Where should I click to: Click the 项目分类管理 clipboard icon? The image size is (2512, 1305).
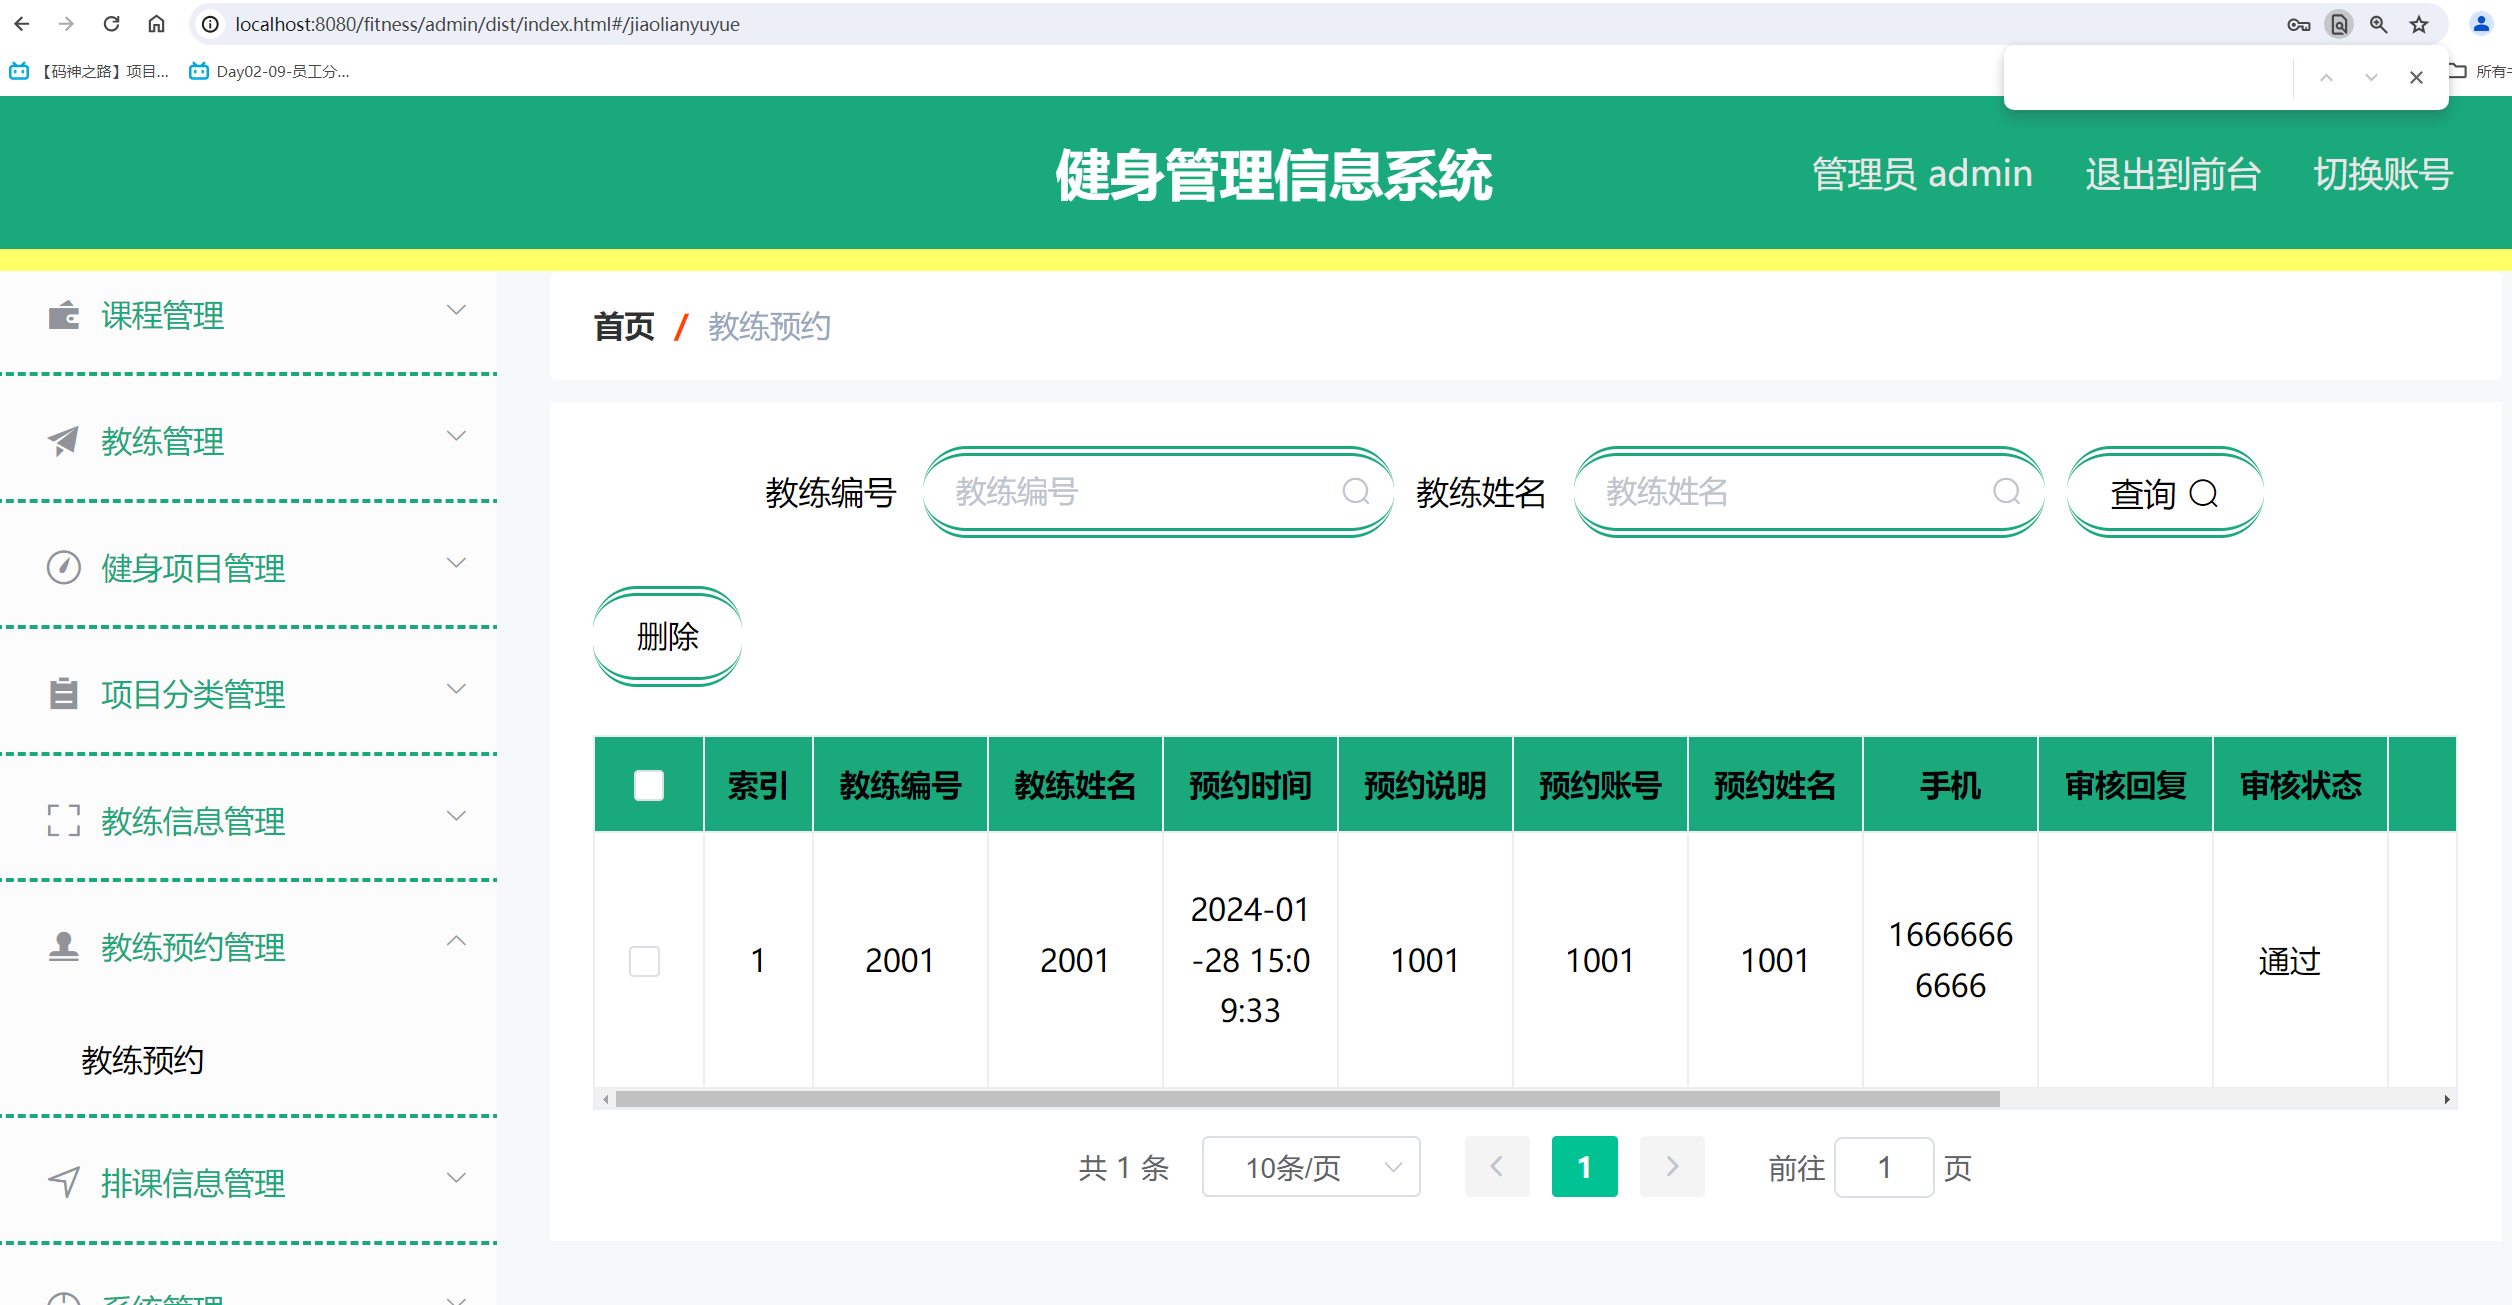click(62, 693)
